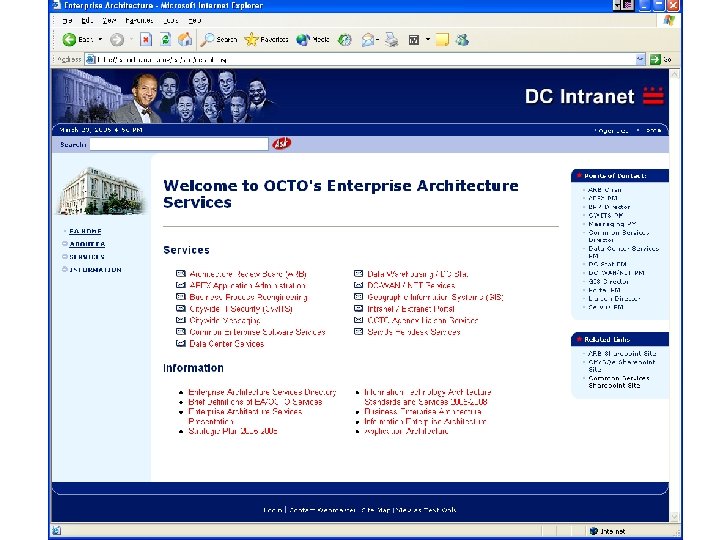Image resolution: width=720 pixels, height=540 pixels.
Task: Click the icon beside Geographic Information Systems
Action: click(359, 297)
